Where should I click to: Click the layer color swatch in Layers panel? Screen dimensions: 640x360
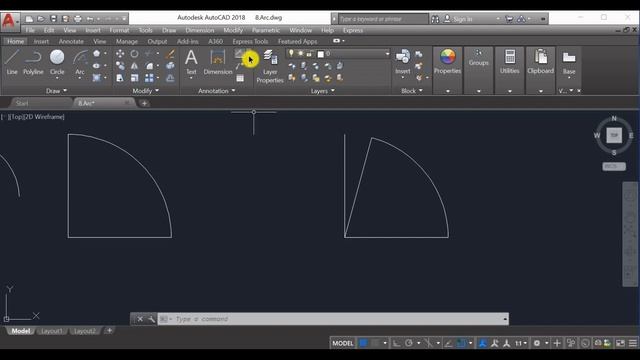(321, 54)
